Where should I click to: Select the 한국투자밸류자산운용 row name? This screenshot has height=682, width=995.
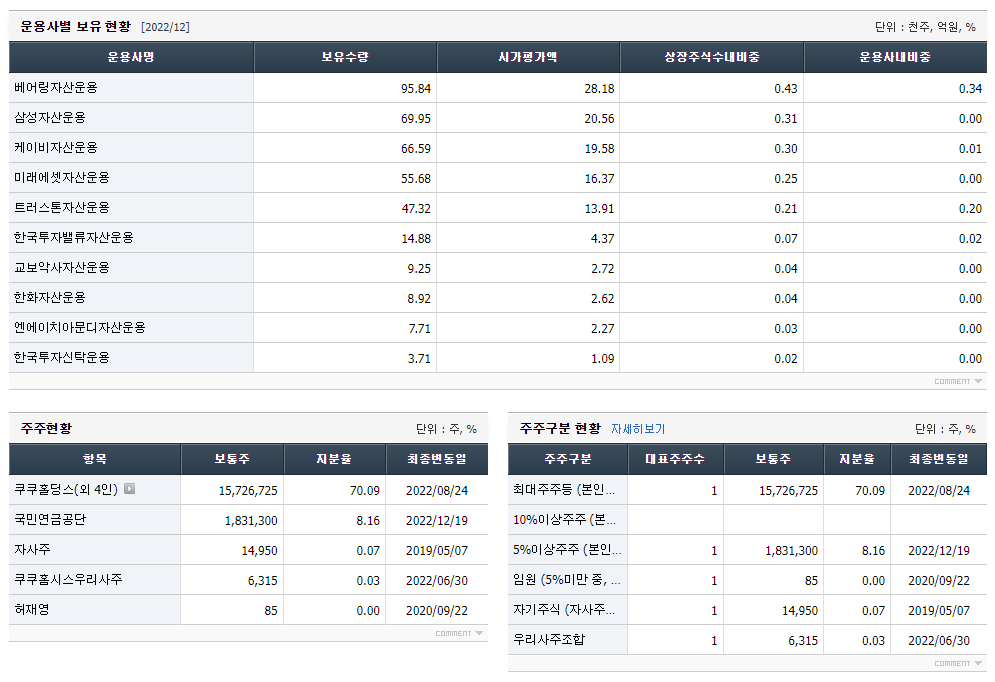pyautogui.click(x=74, y=237)
